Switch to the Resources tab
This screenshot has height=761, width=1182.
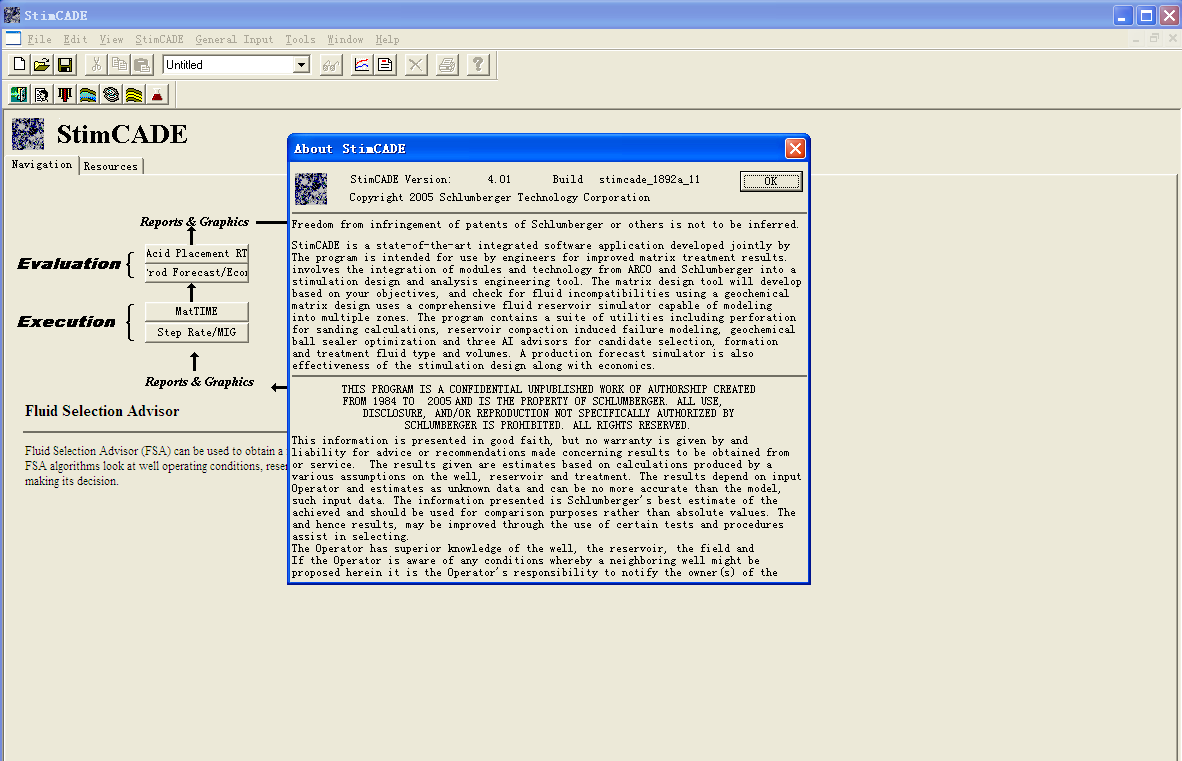click(x=111, y=167)
